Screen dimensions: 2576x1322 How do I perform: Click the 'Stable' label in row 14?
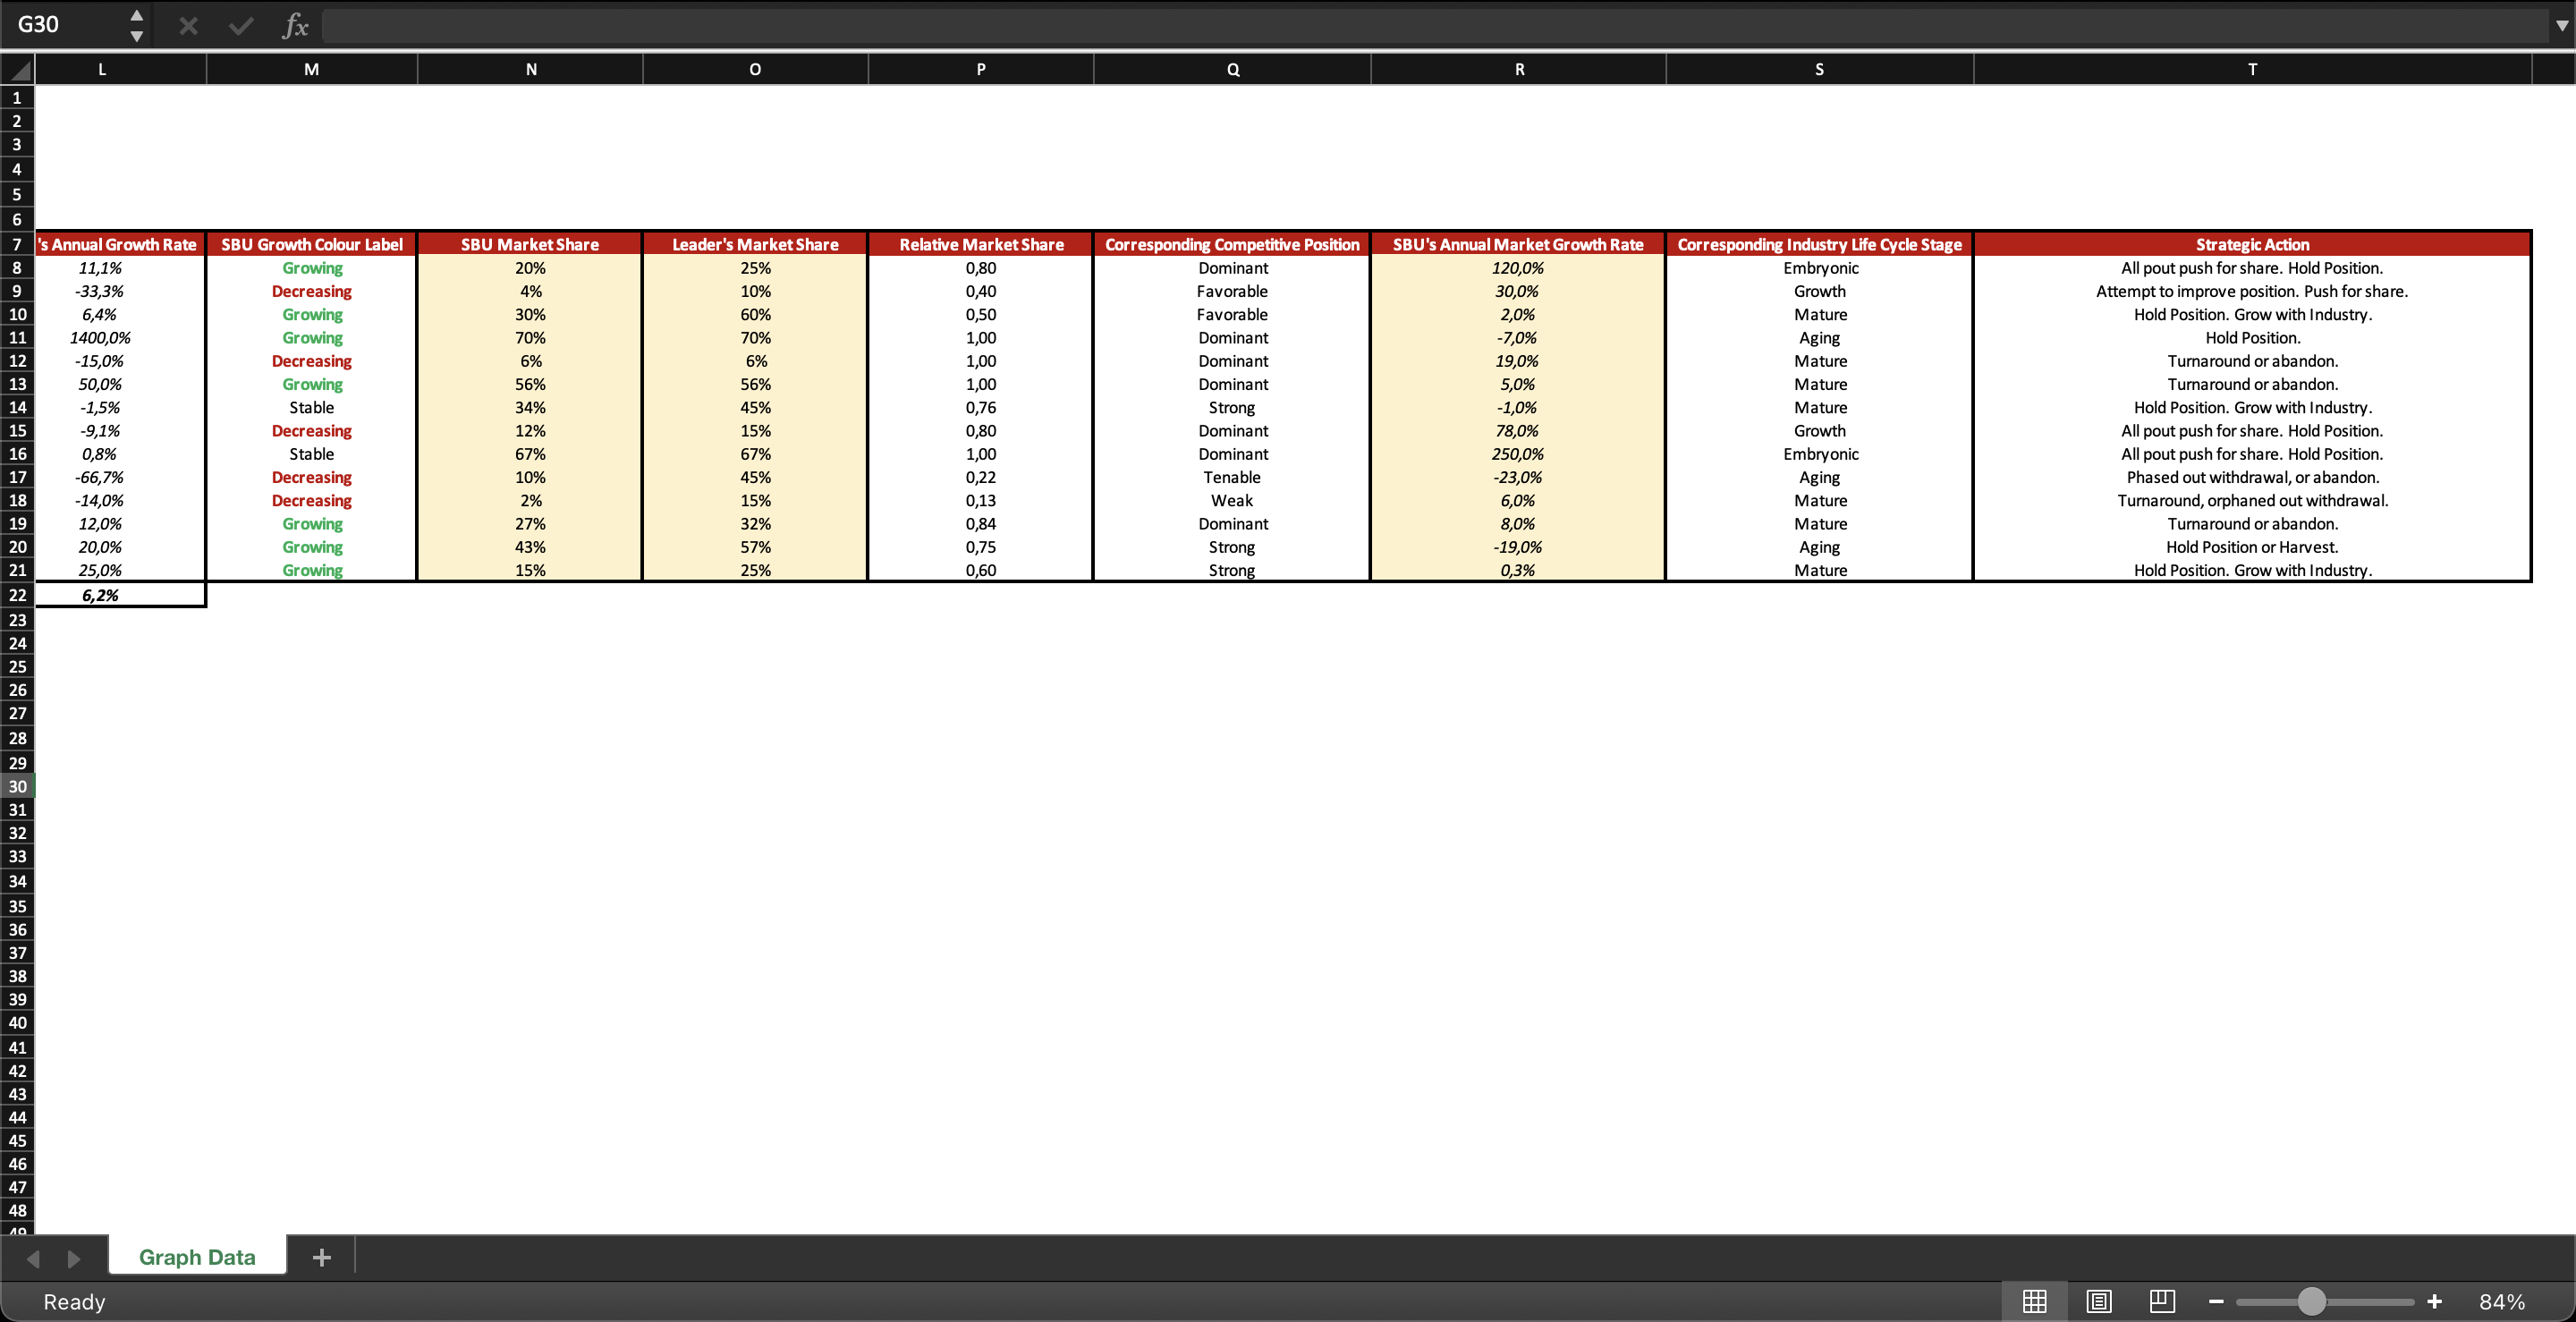(x=311, y=407)
